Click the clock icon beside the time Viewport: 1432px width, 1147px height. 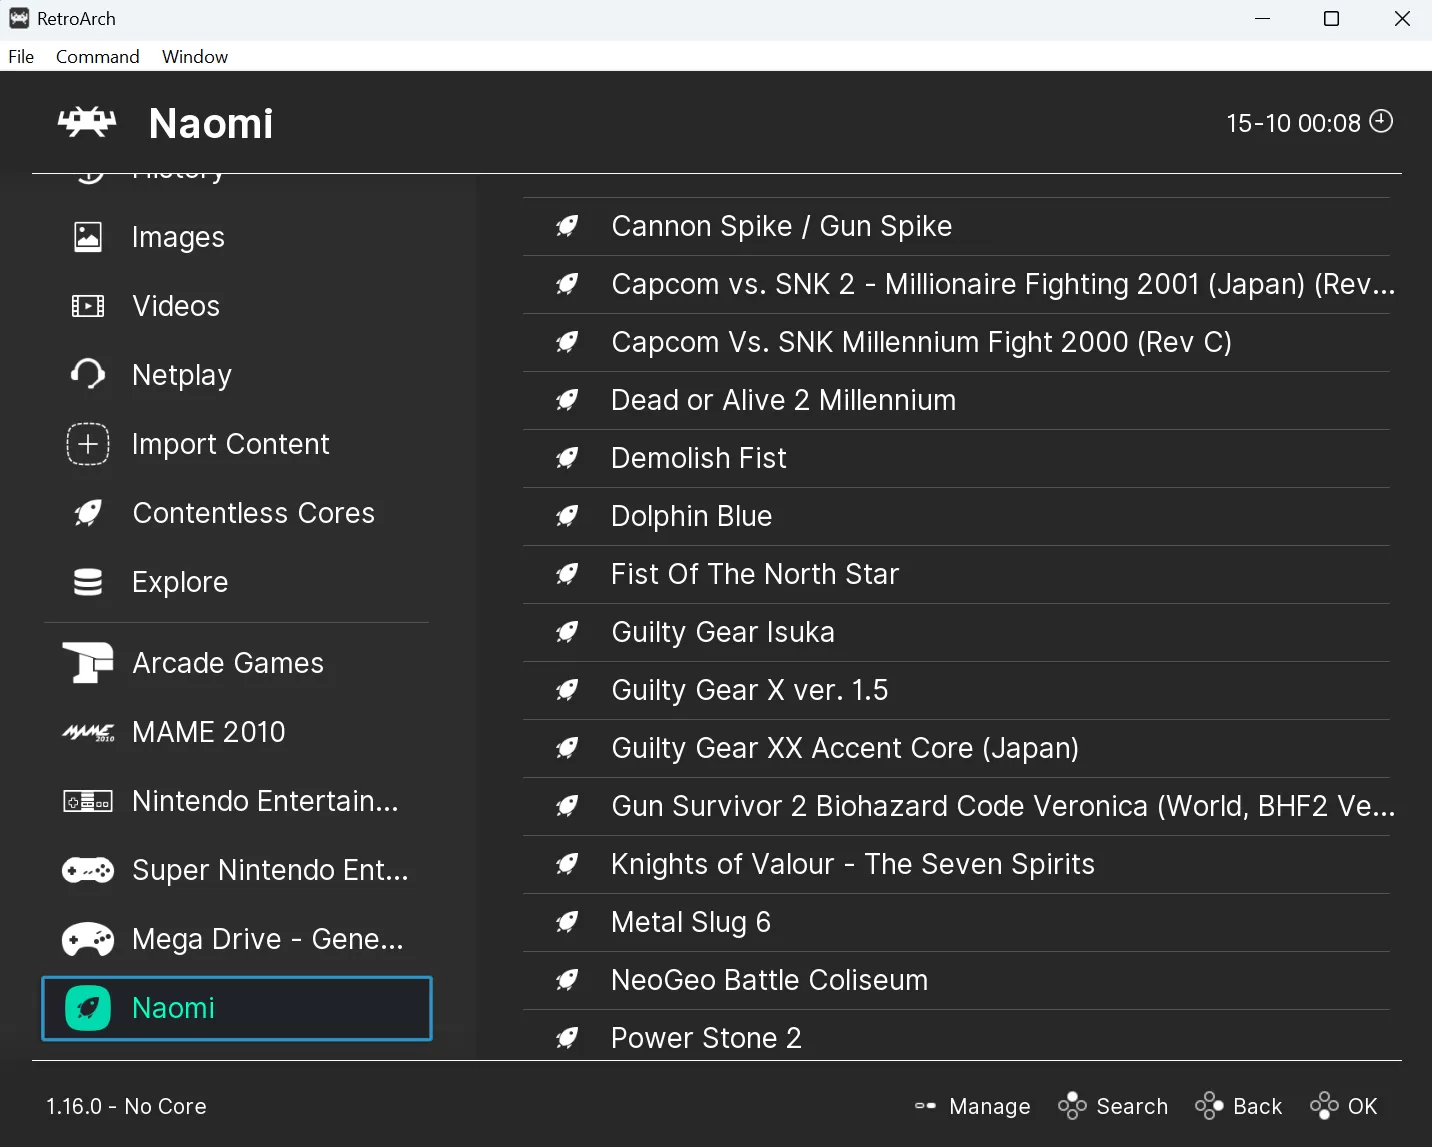tap(1381, 122)
